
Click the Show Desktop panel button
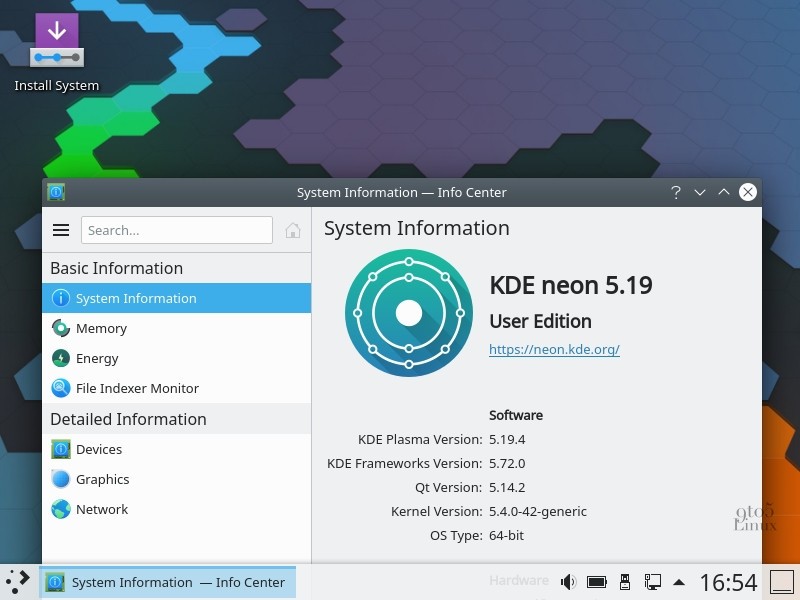click(x=781, y=582)
